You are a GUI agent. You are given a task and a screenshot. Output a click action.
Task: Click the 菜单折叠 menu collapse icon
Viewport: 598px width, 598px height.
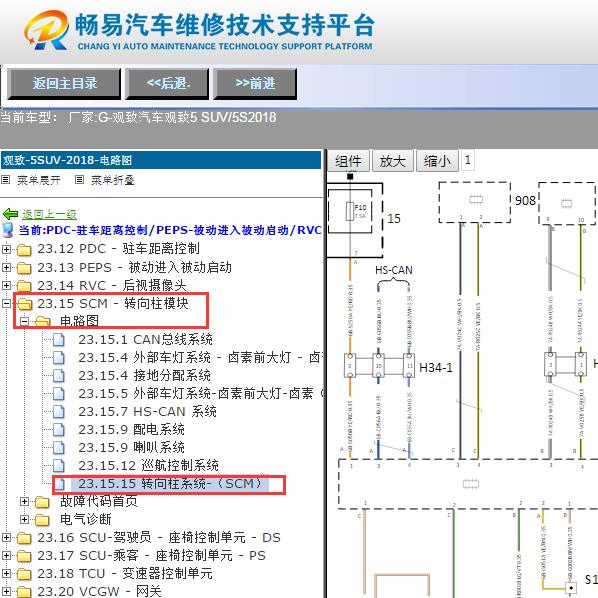(x=79, y=179)
